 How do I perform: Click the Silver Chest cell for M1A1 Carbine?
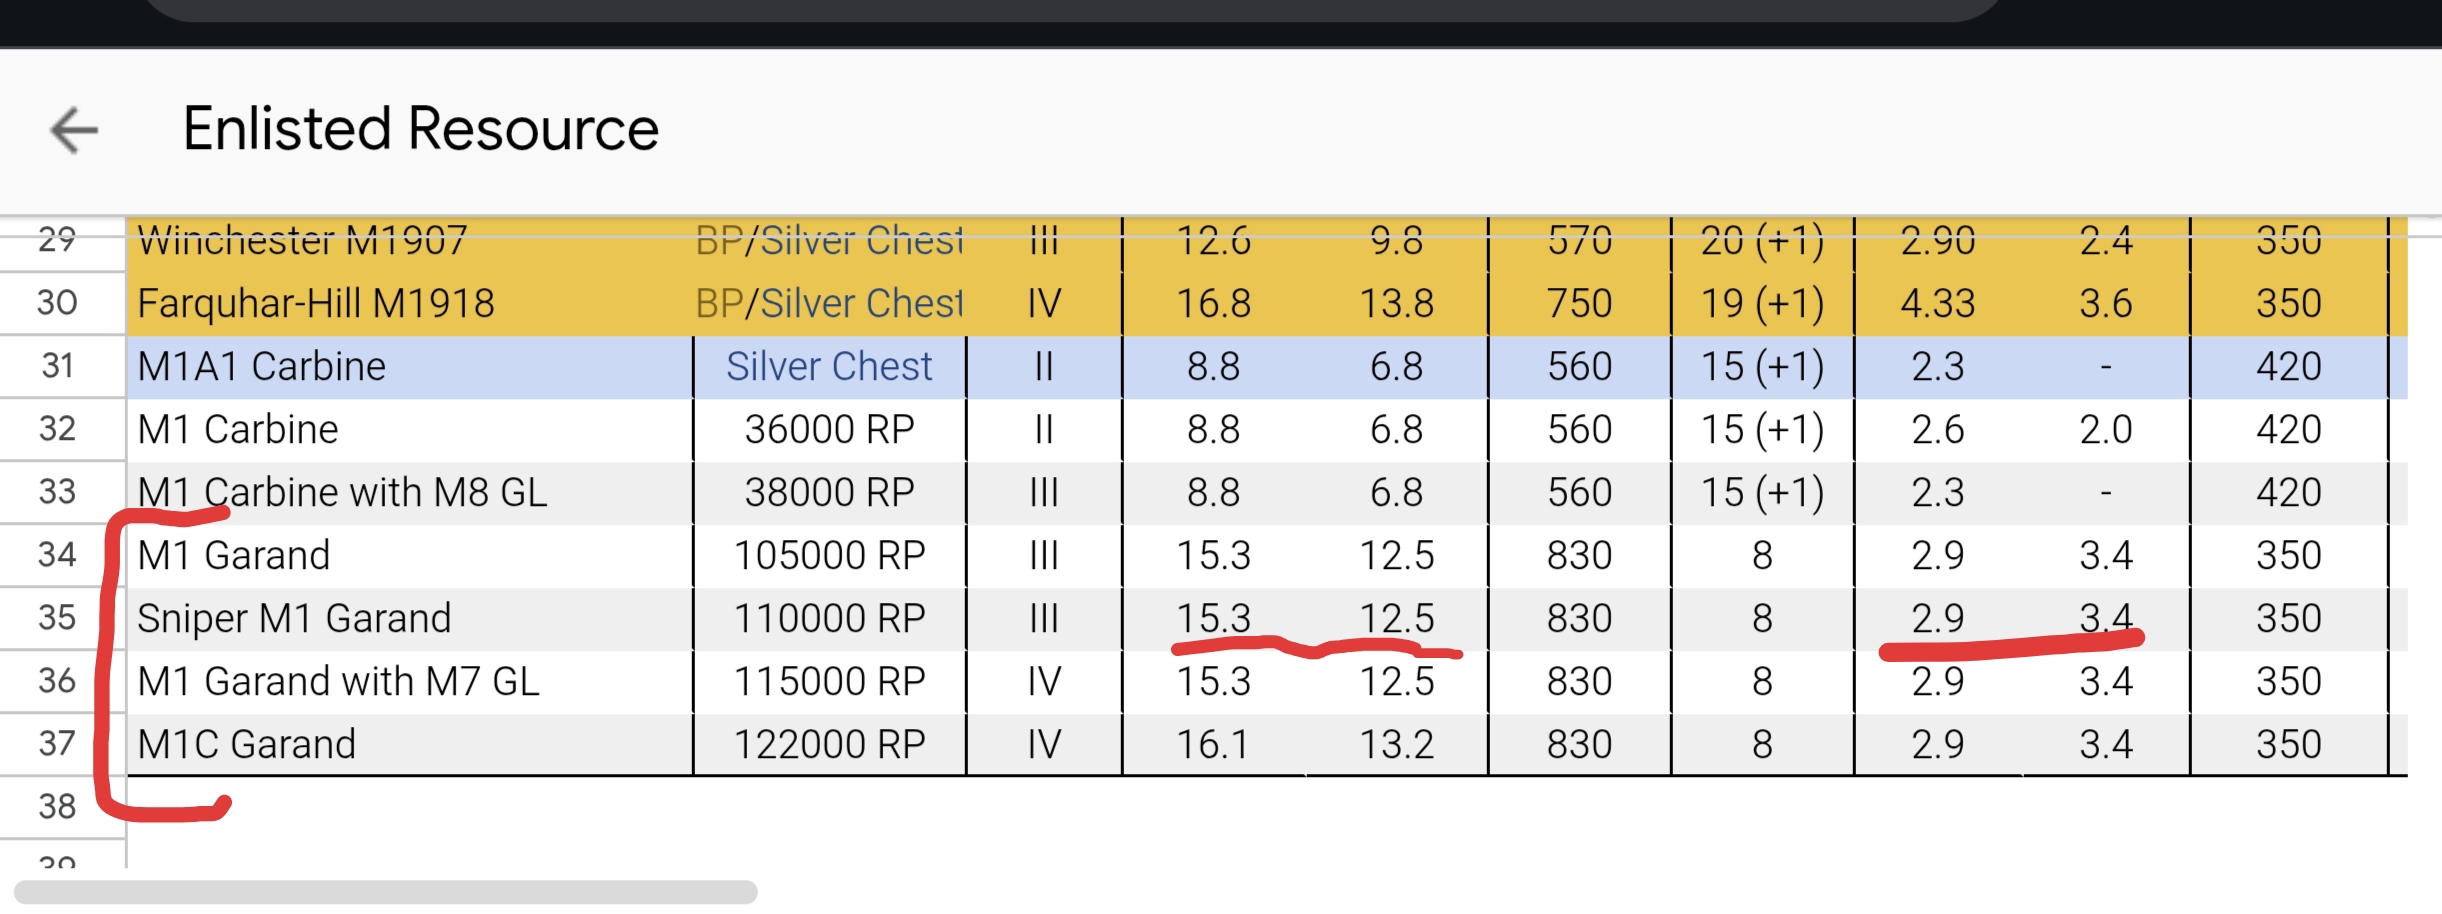(x=829, y=366)
